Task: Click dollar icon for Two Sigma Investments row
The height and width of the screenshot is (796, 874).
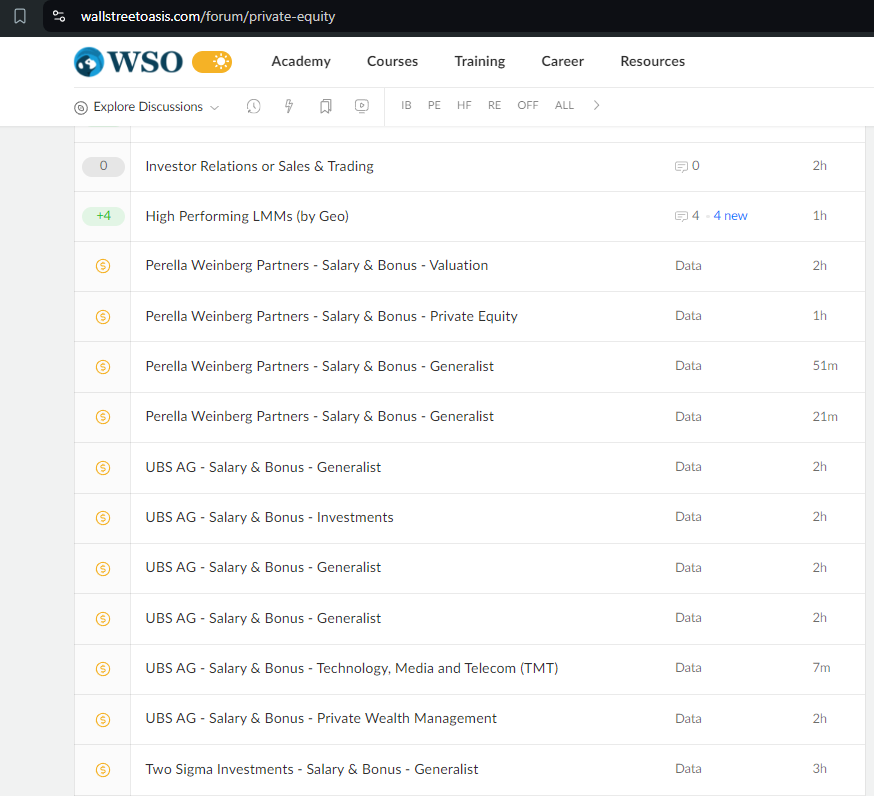Action: point(103,770)
